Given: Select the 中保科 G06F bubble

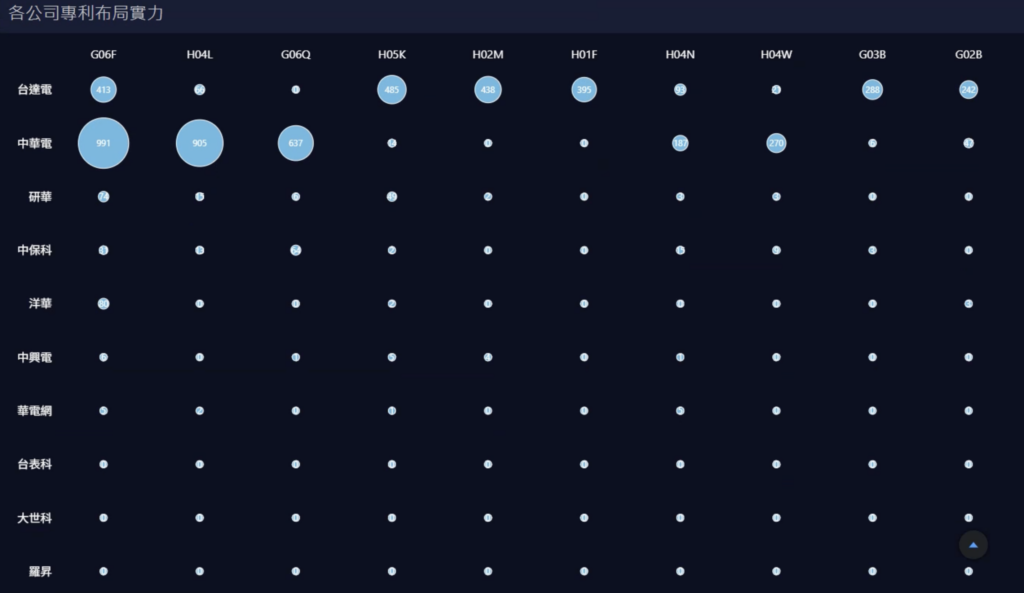Looking at the screenshot, I should pos(103,250).
